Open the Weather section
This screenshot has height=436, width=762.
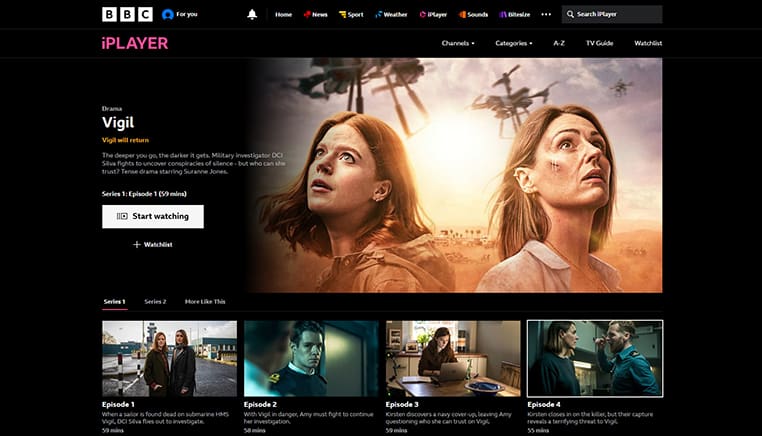click(391, 15)
